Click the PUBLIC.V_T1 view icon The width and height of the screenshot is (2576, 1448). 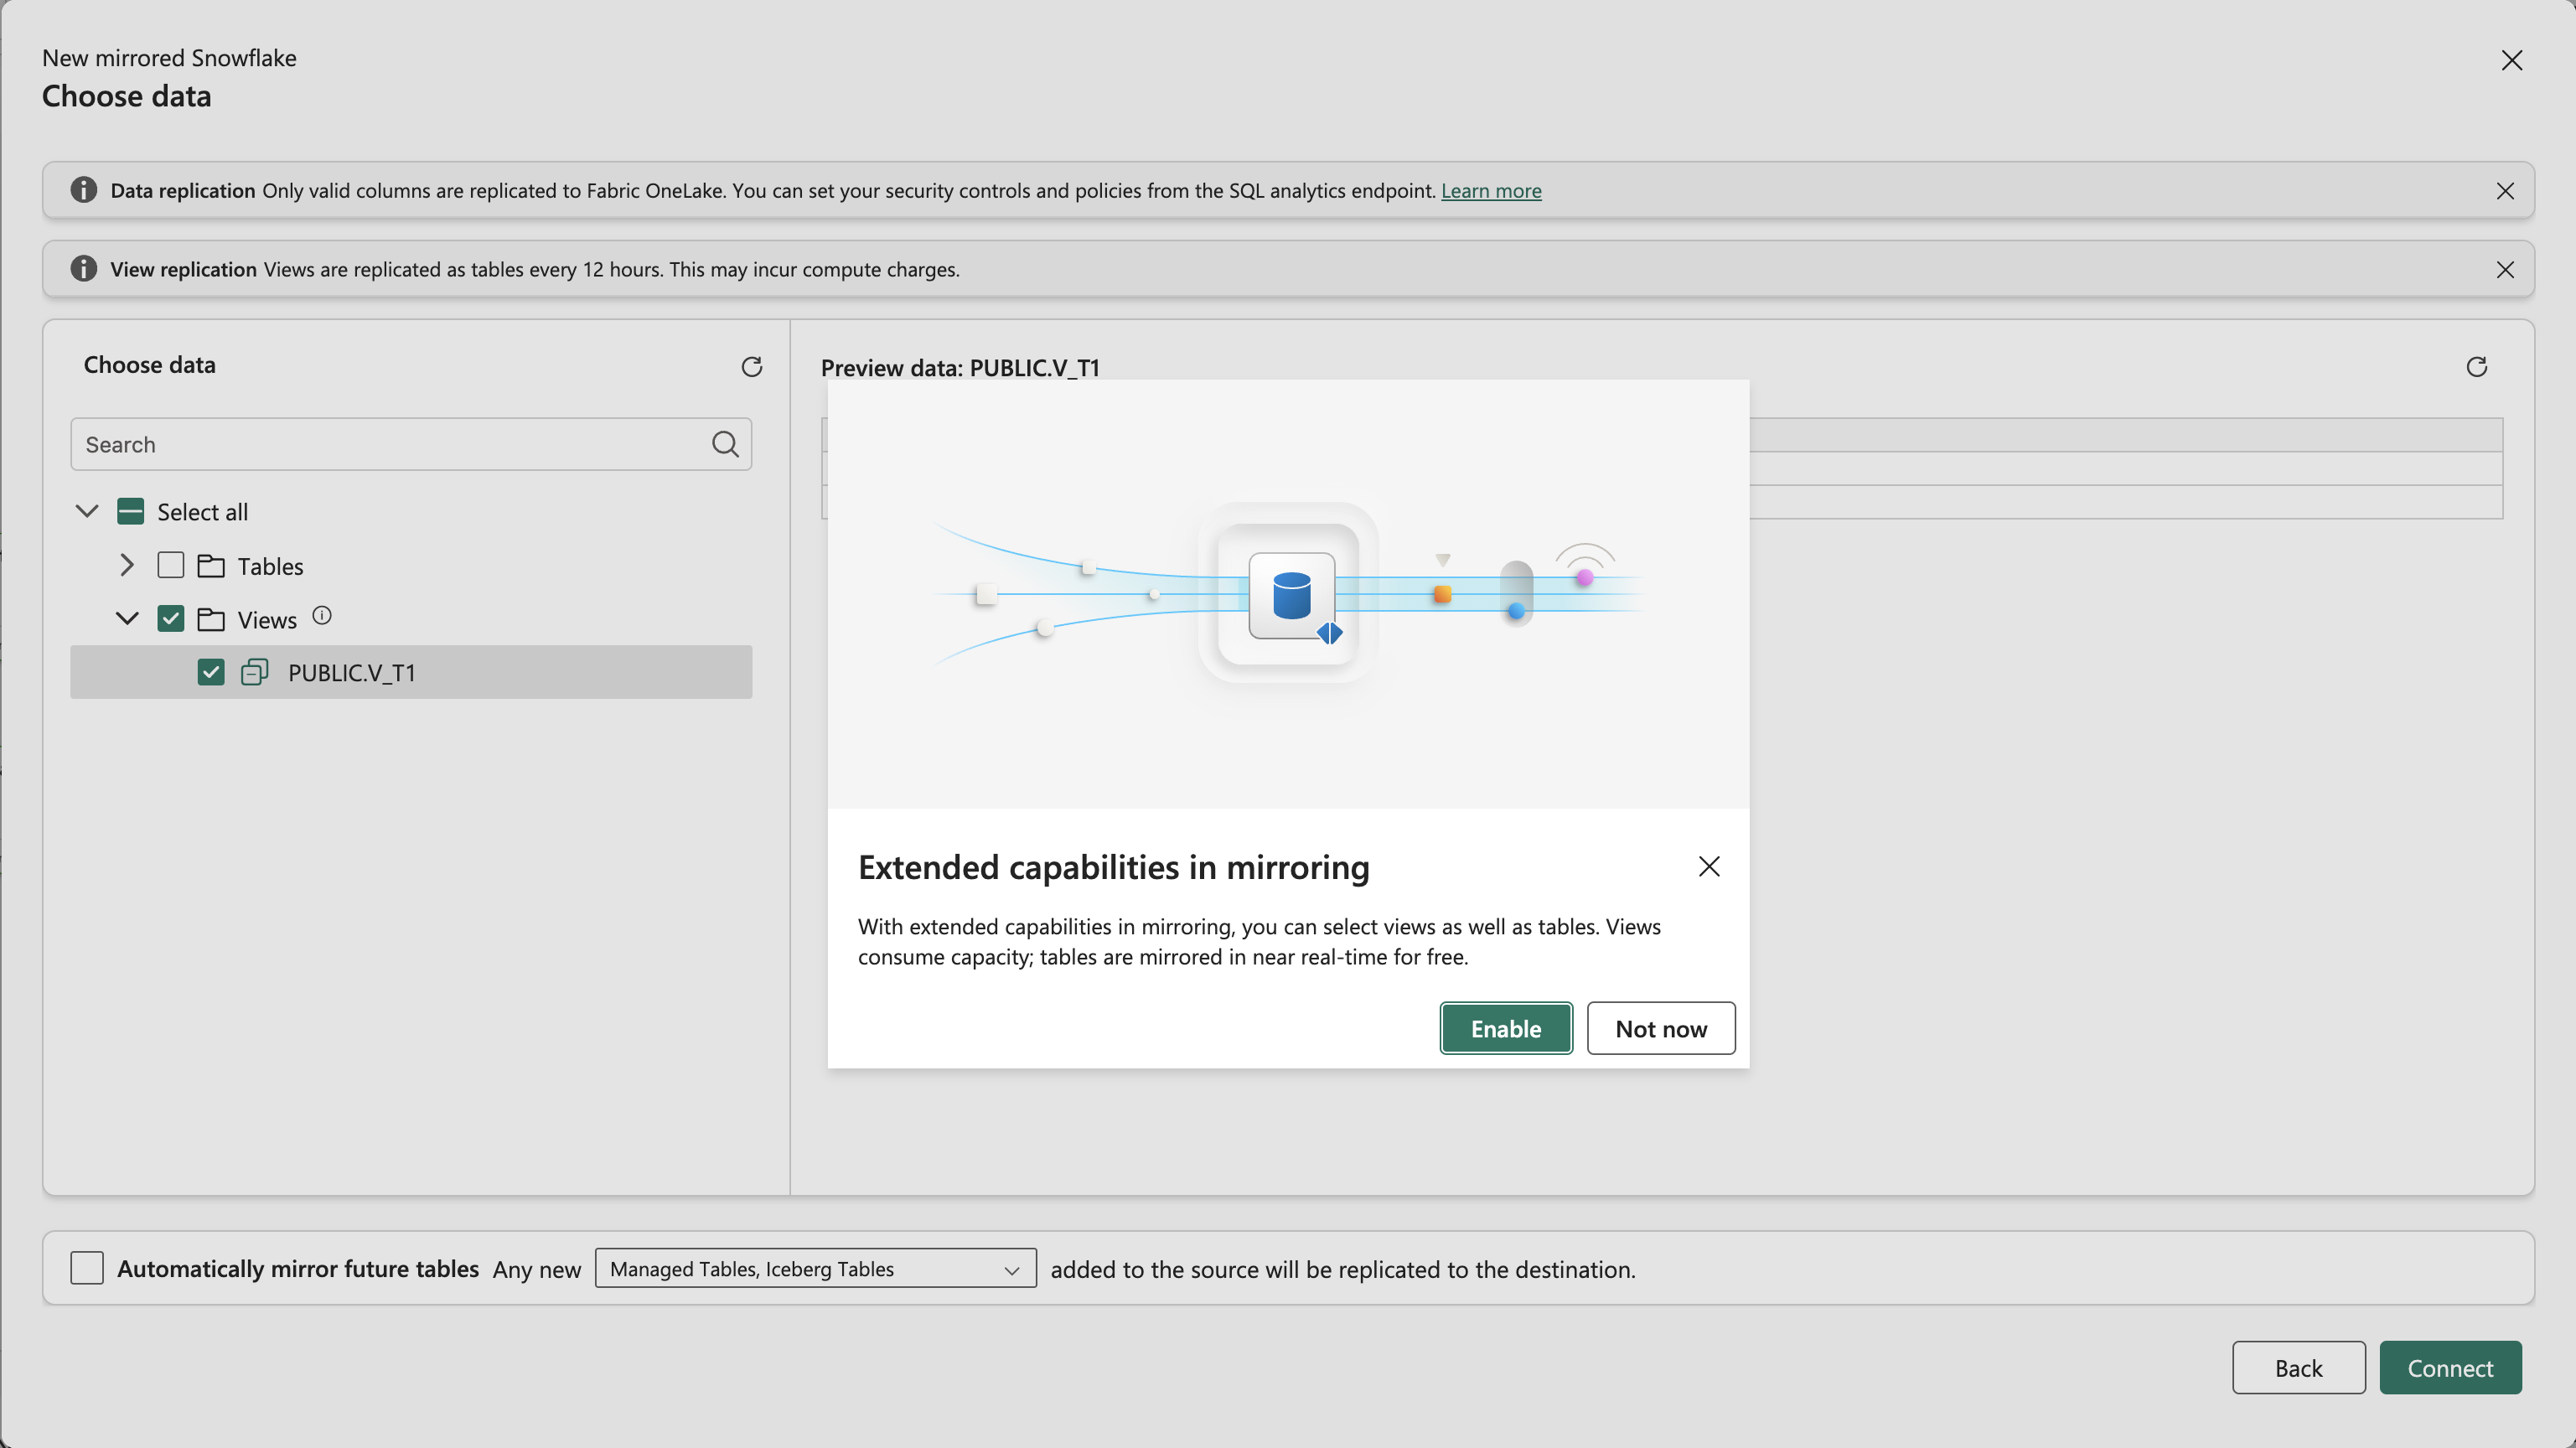coord(254,672)
